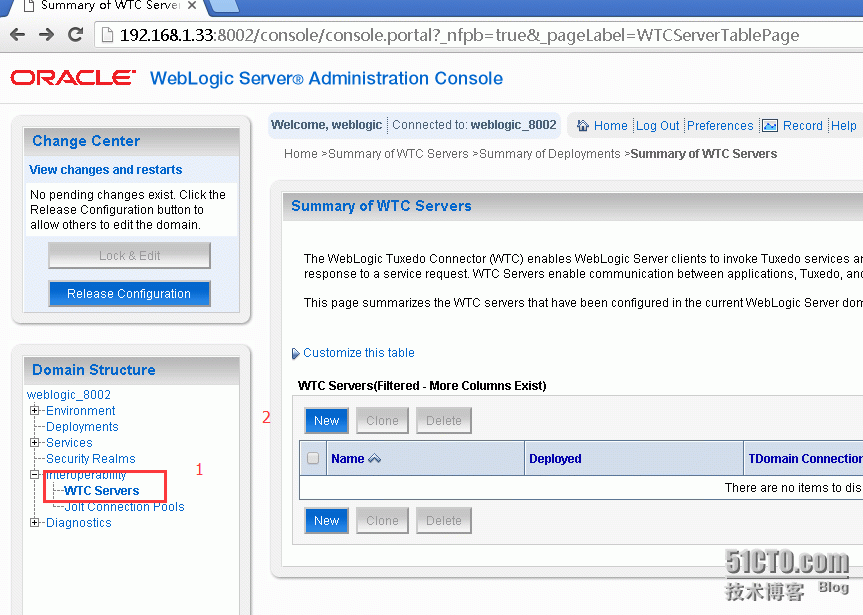Screen dimensions: 863x615
Task: Open Security Realms in Domain Structure
Action: click(x=90, y=459)
